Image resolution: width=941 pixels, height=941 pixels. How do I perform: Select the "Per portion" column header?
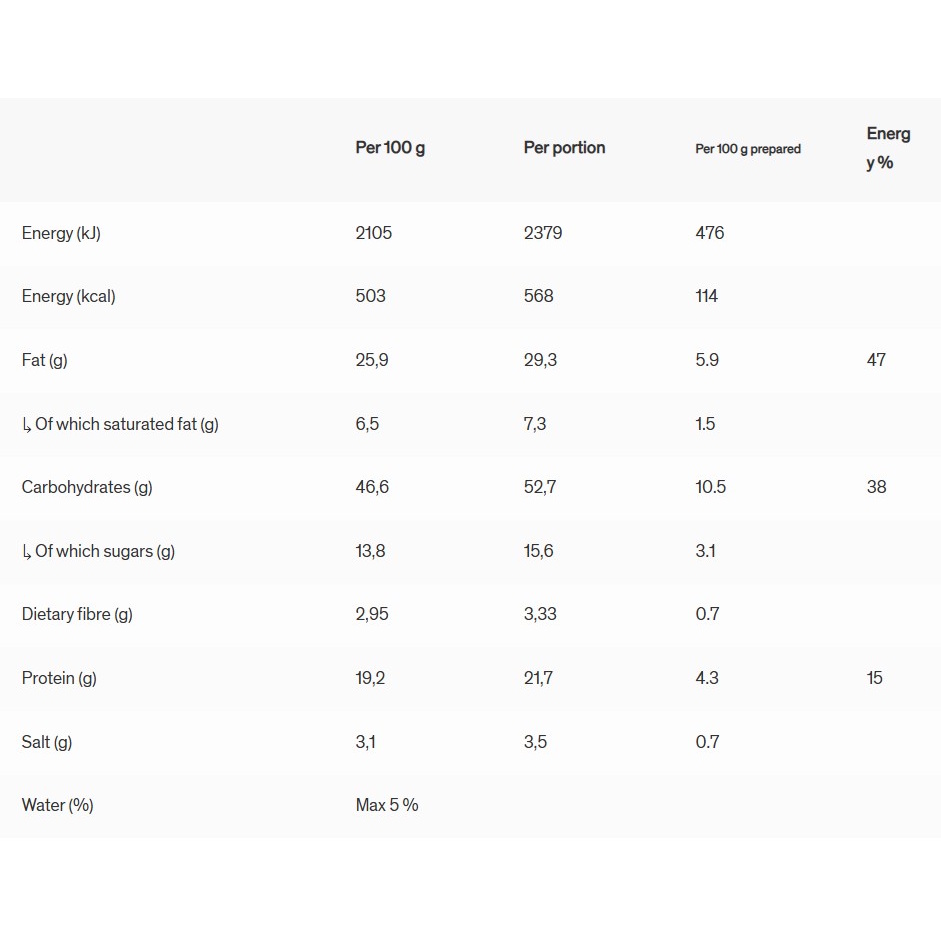tap(564, 148)
